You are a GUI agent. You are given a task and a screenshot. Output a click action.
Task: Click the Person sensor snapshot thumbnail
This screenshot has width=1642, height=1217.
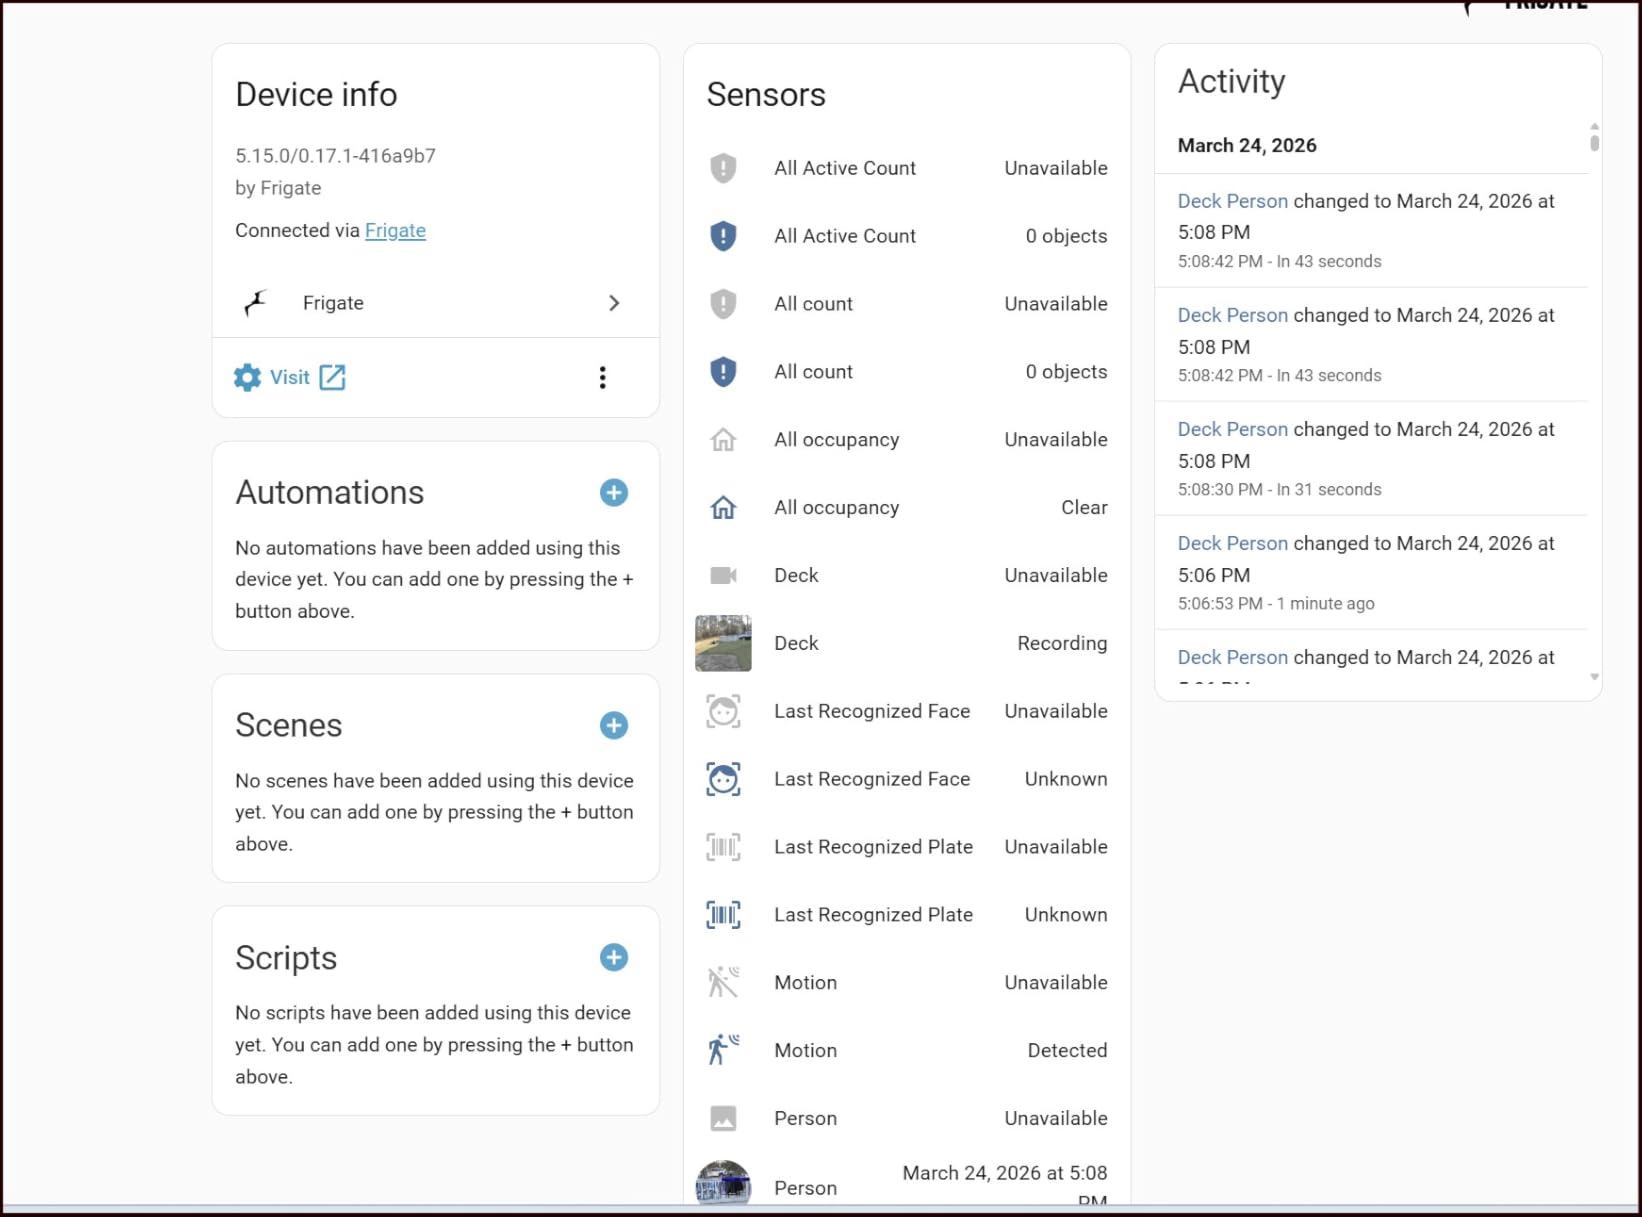pos(723,1184)
